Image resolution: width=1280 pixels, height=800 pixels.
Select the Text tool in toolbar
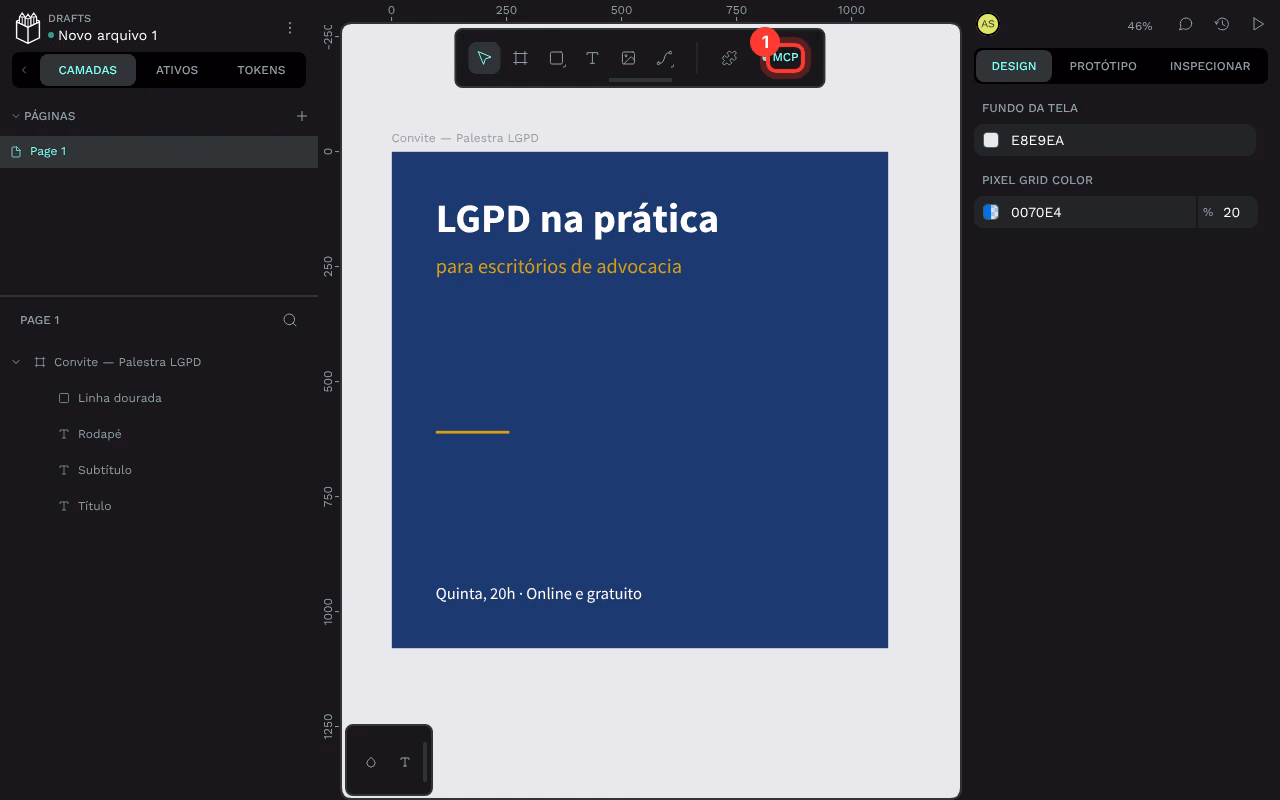coord(592,58)
